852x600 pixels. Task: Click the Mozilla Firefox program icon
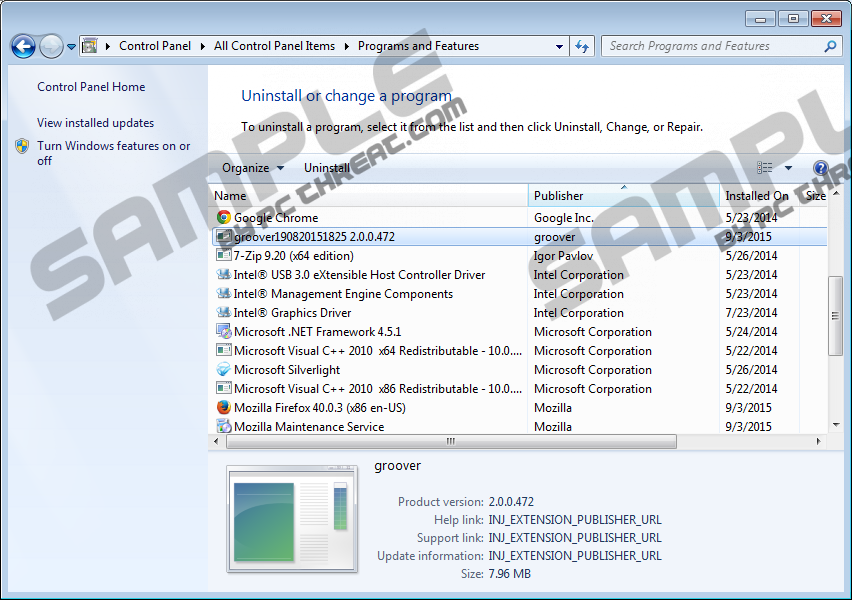(224, 408)
